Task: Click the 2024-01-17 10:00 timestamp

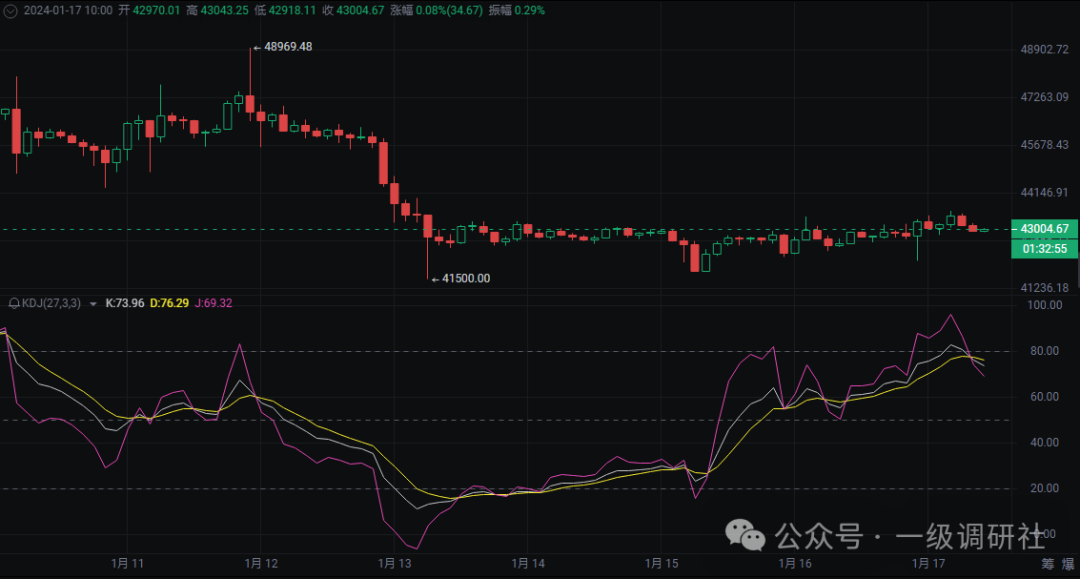Action: pyautogui.click(x=68, y=10)
